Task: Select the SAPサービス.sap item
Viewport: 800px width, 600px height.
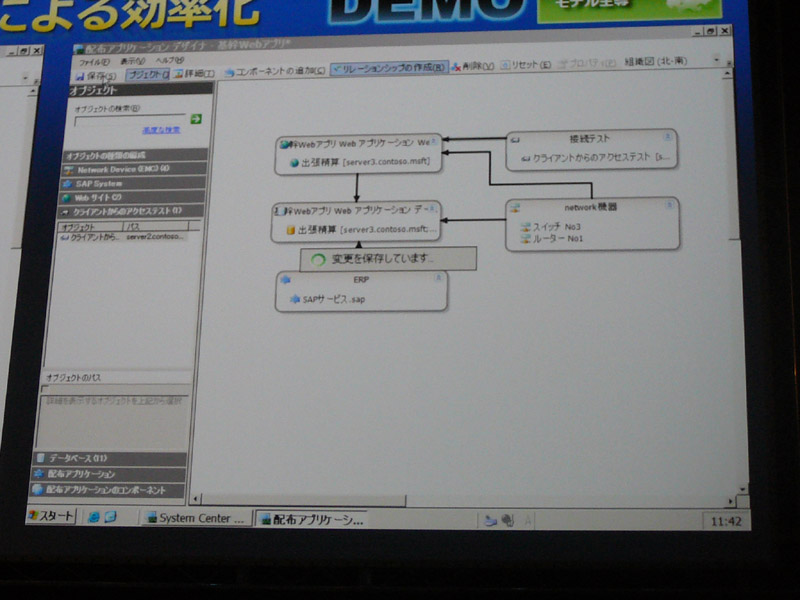Action: point(328,299)
